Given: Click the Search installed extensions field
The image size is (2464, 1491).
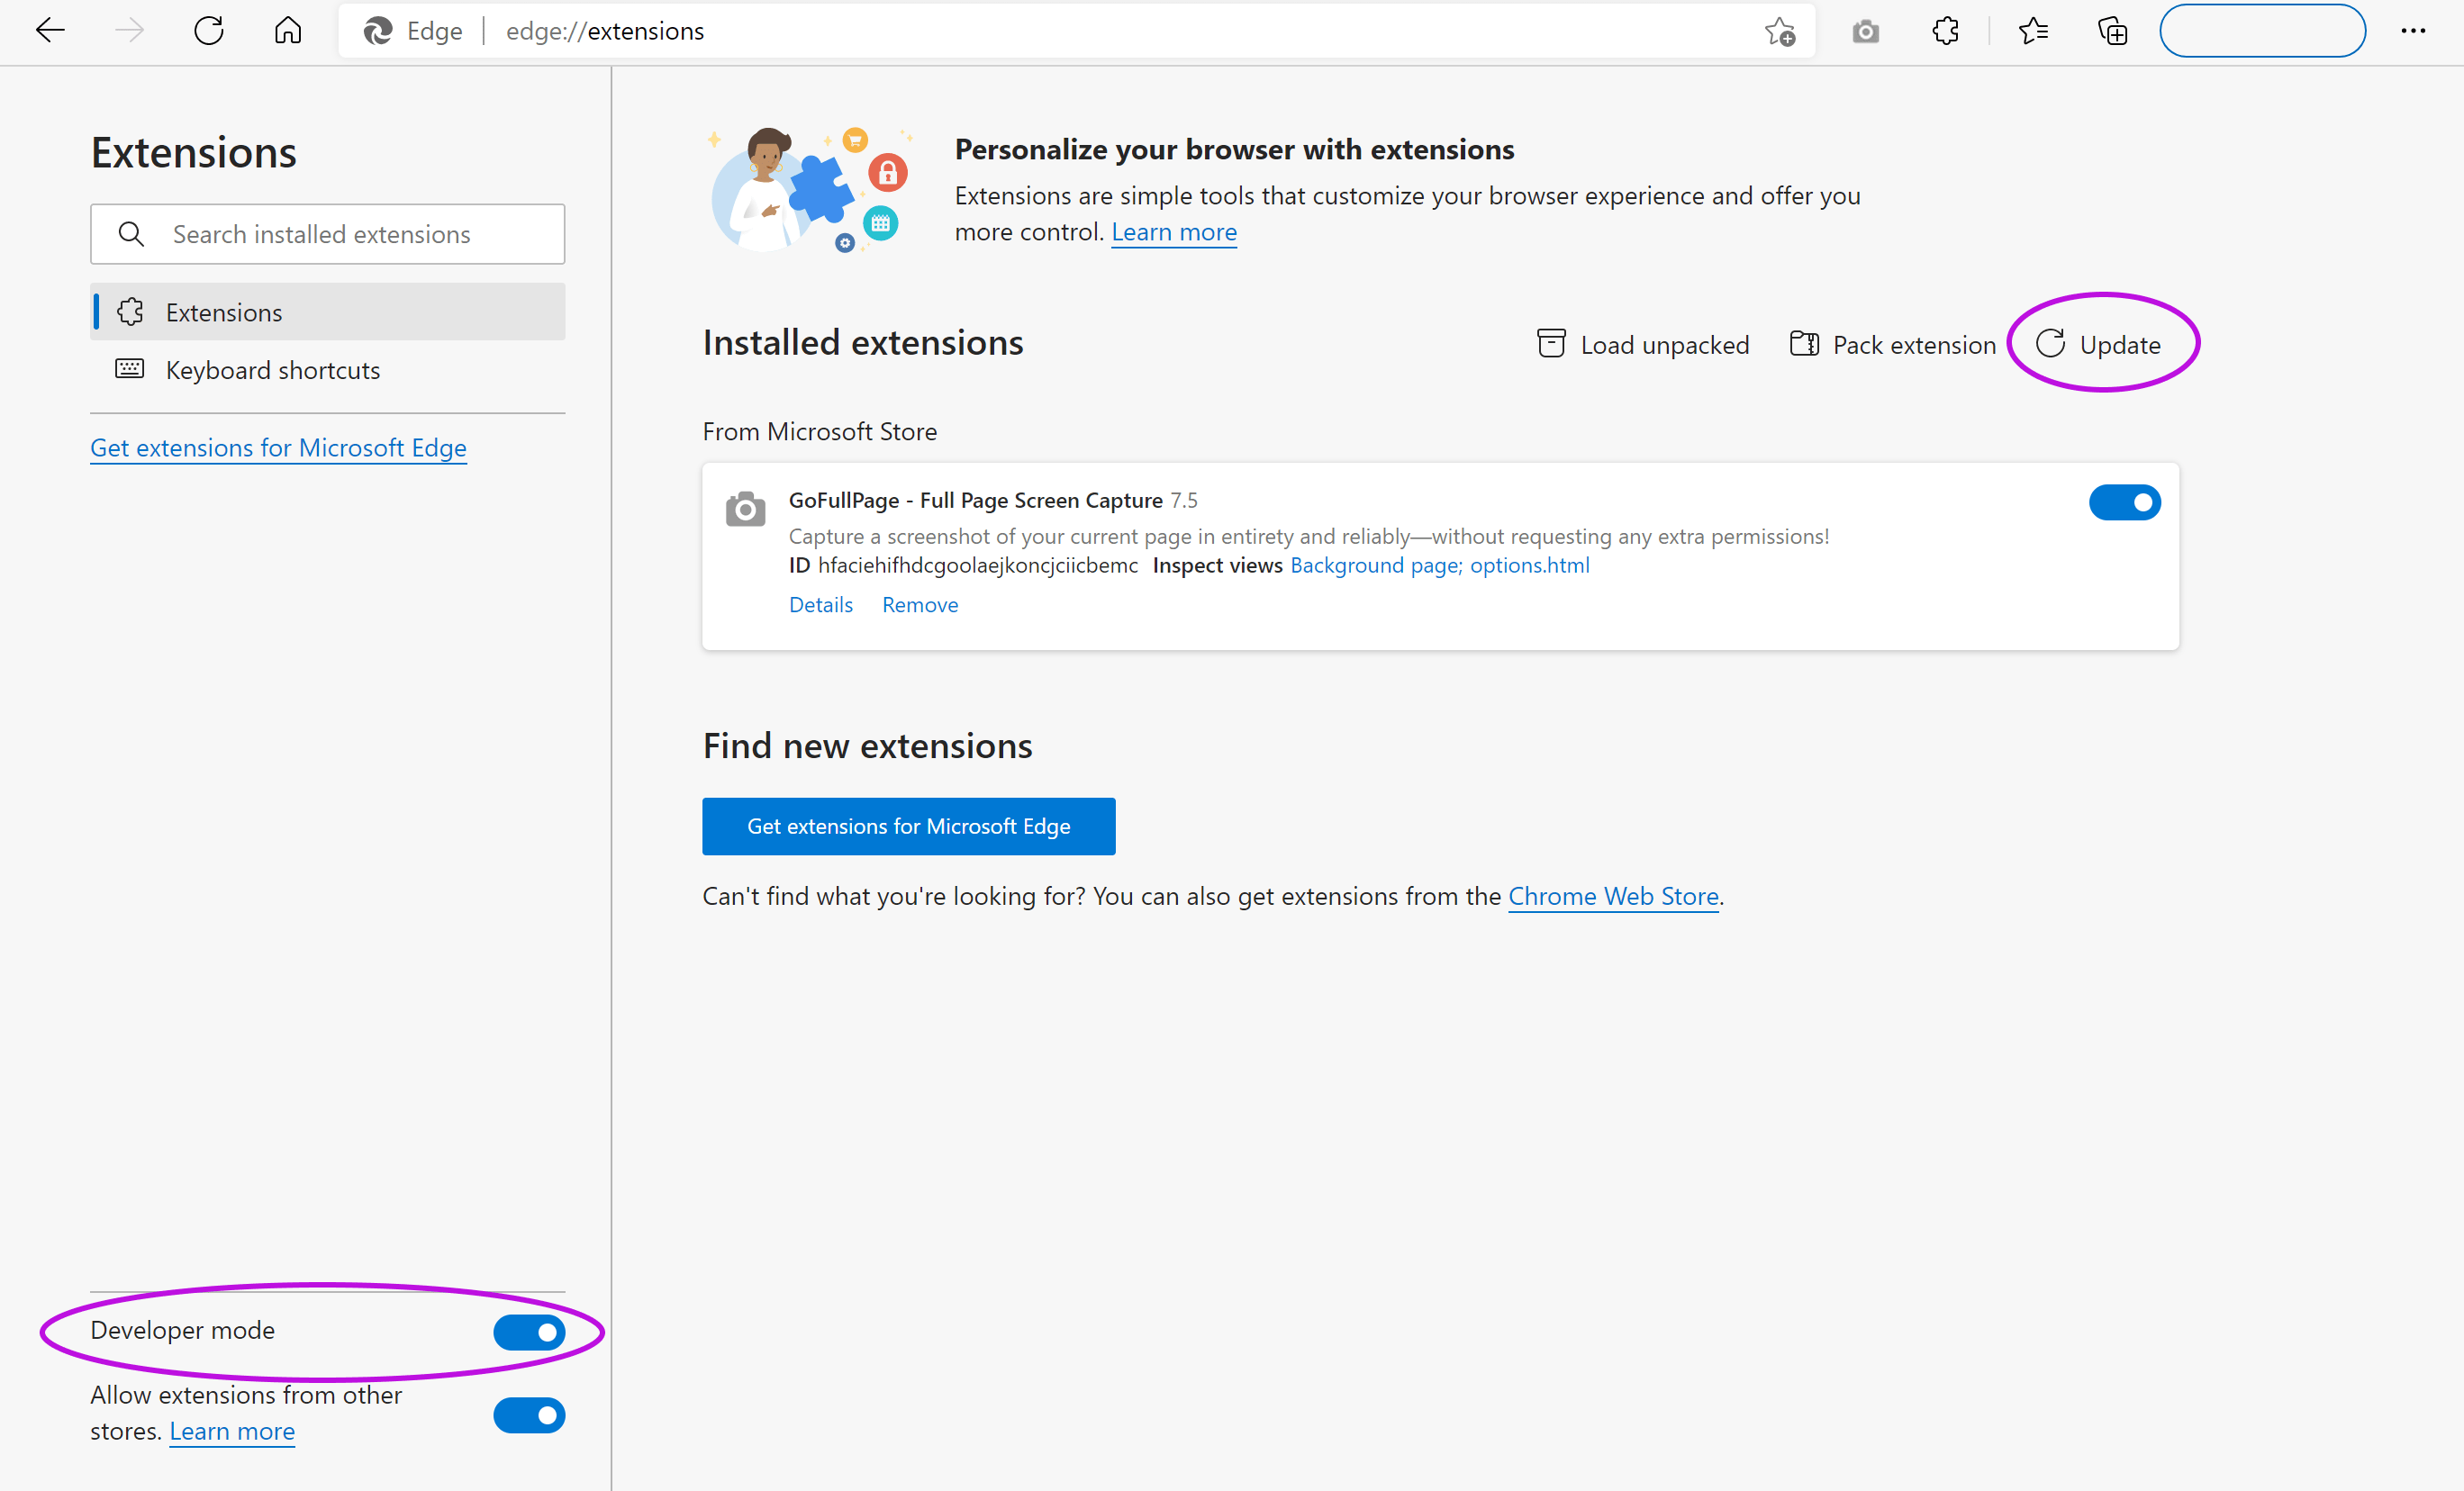Looking at the screenshot, I should [327, 234].
